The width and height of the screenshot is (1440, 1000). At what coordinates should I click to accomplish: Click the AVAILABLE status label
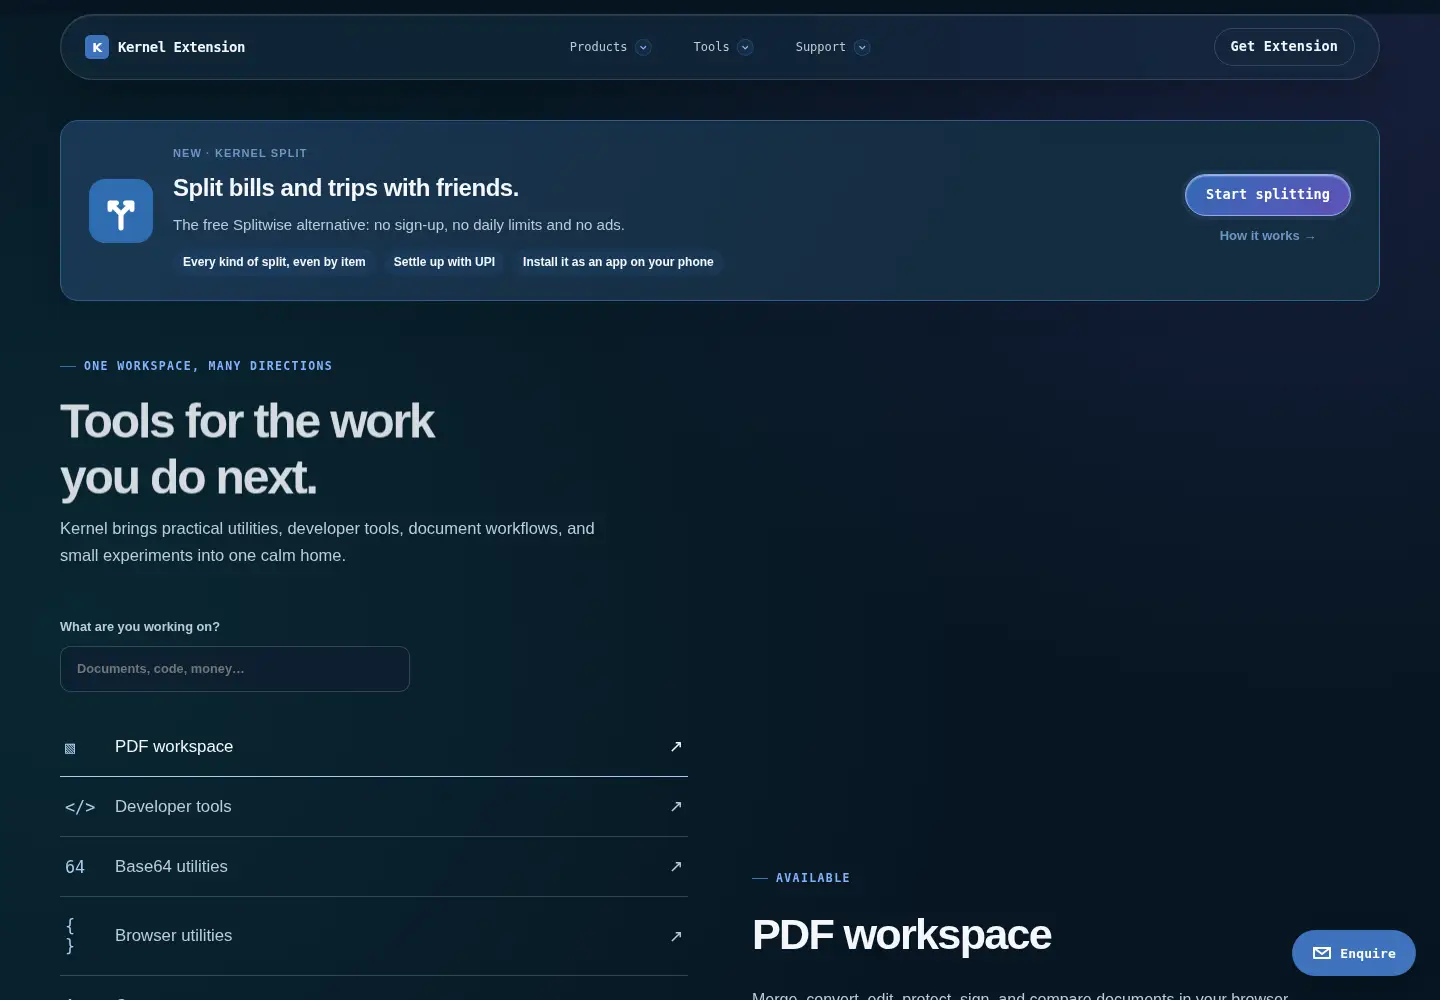(813, 878)
